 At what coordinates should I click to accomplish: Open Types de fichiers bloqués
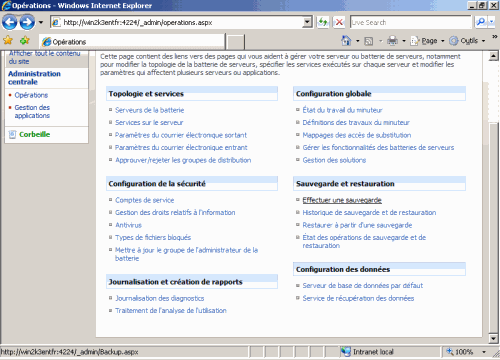(x=153, y=237)
